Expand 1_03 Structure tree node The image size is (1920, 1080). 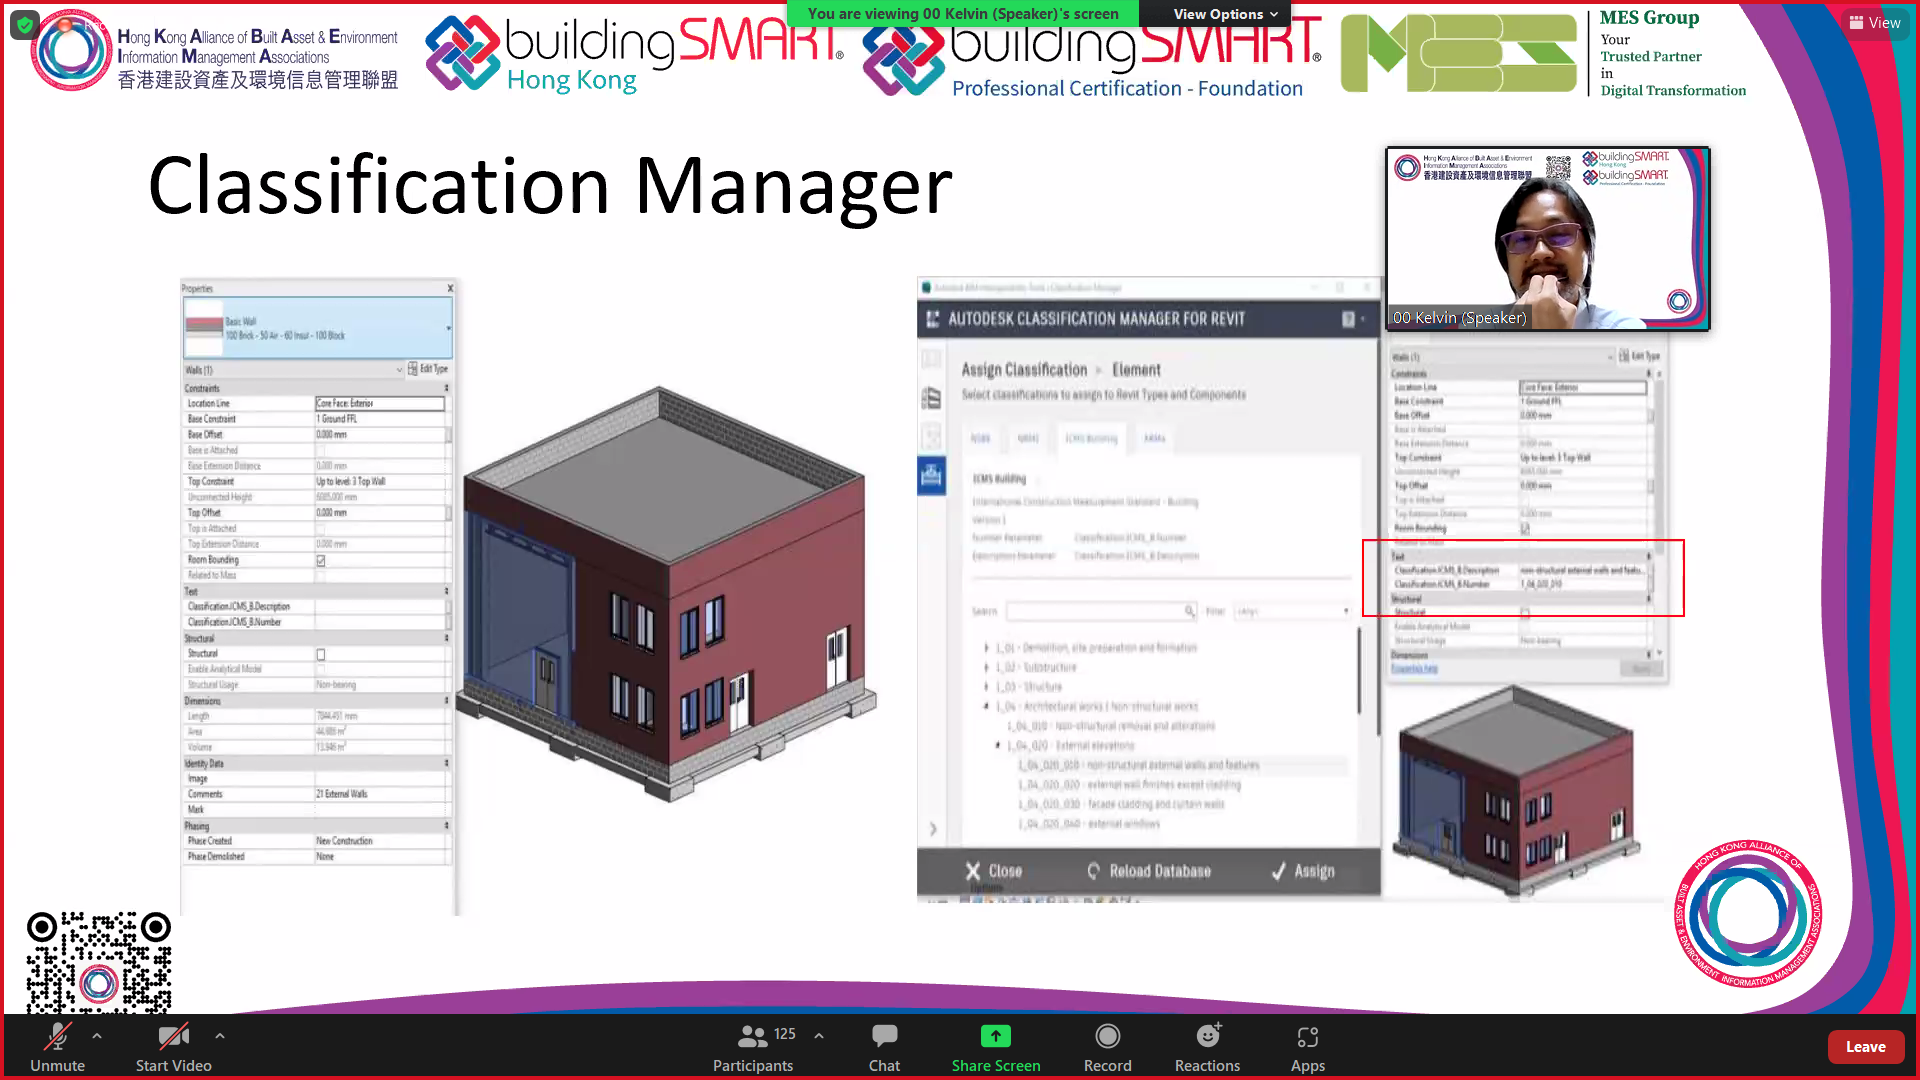pyautogui.click(x=987, y=687)
